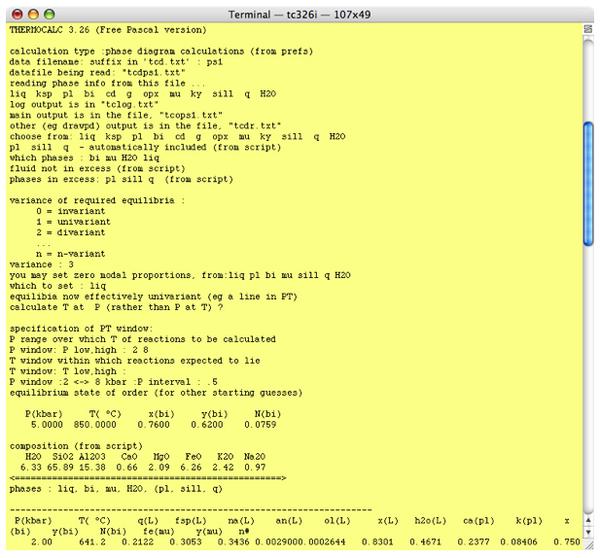
Task: Click the 'choose from: liq ksp pl bi' line
Action: (x=177, y=137)
